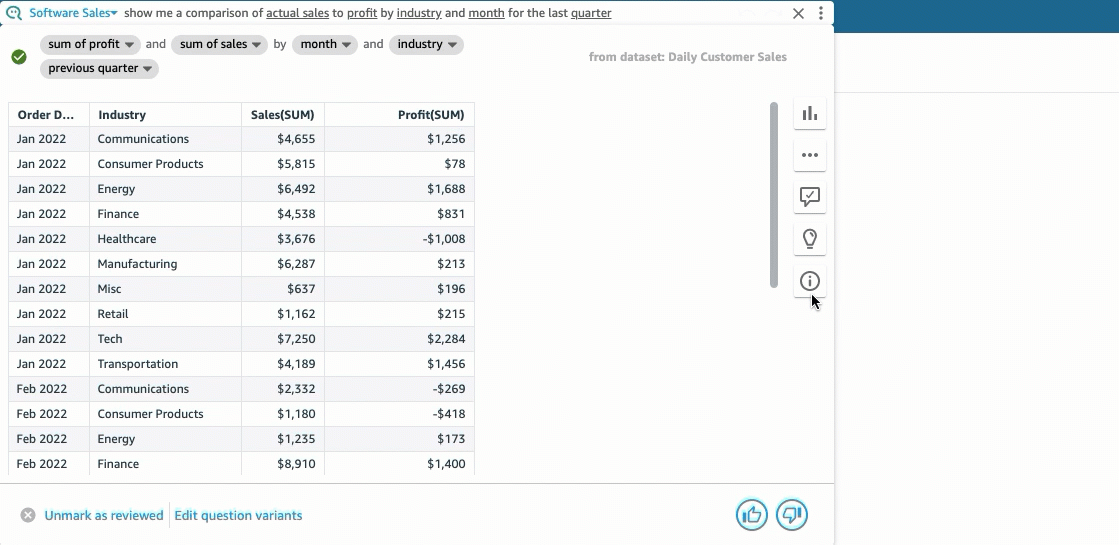1119x545 pixels.
Task: Expand the previous quarter pill dropdown
Action: [99, 68]
